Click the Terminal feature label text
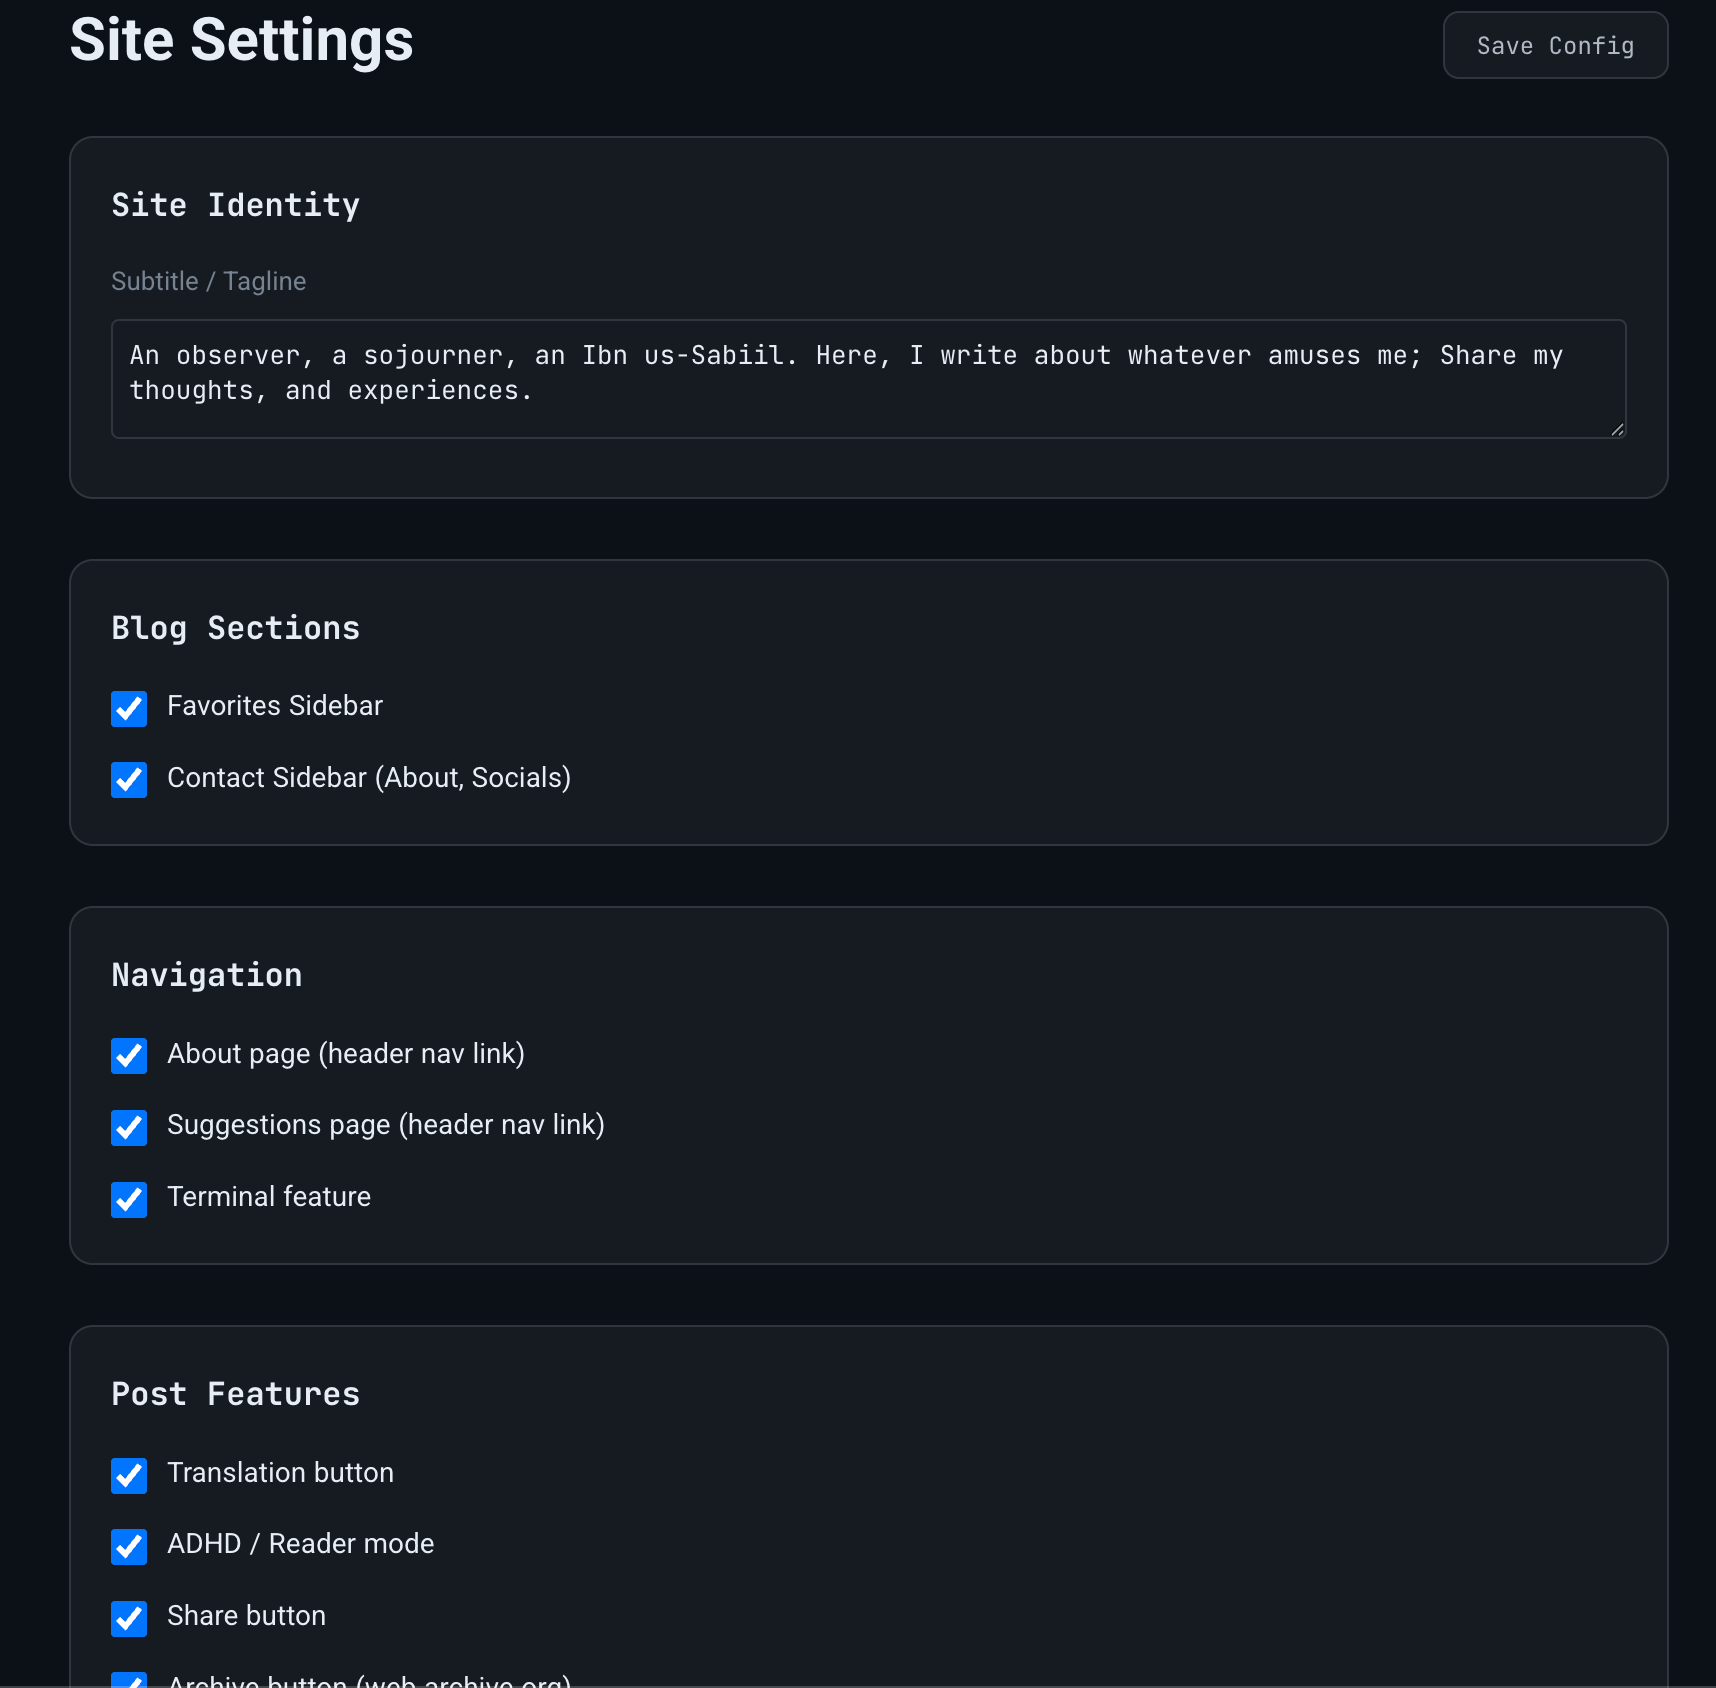Viewport: 1716px width, 1688px height. coord(268,1196)
